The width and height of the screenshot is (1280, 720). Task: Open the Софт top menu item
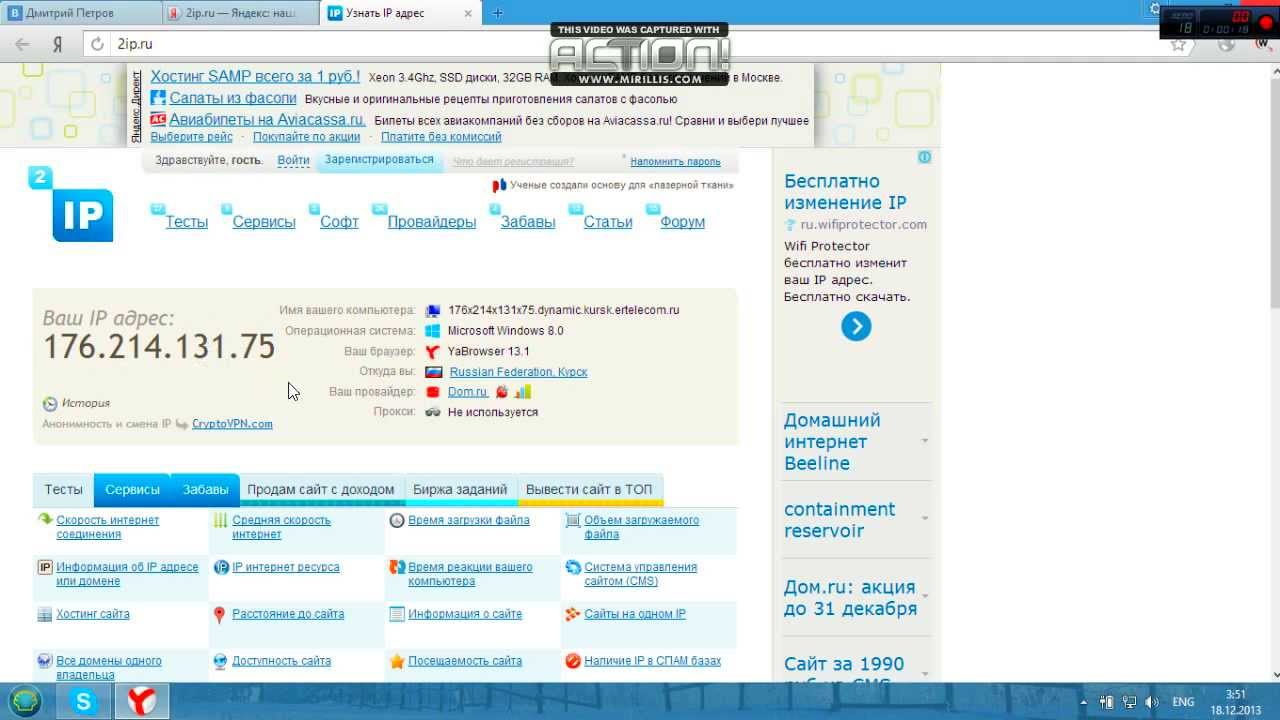(339, 222)
